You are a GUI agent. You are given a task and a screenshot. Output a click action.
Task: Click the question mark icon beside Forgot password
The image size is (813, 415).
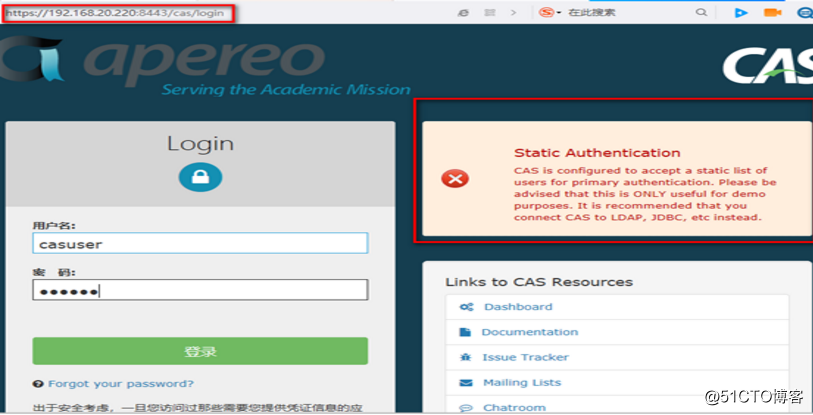38,384
